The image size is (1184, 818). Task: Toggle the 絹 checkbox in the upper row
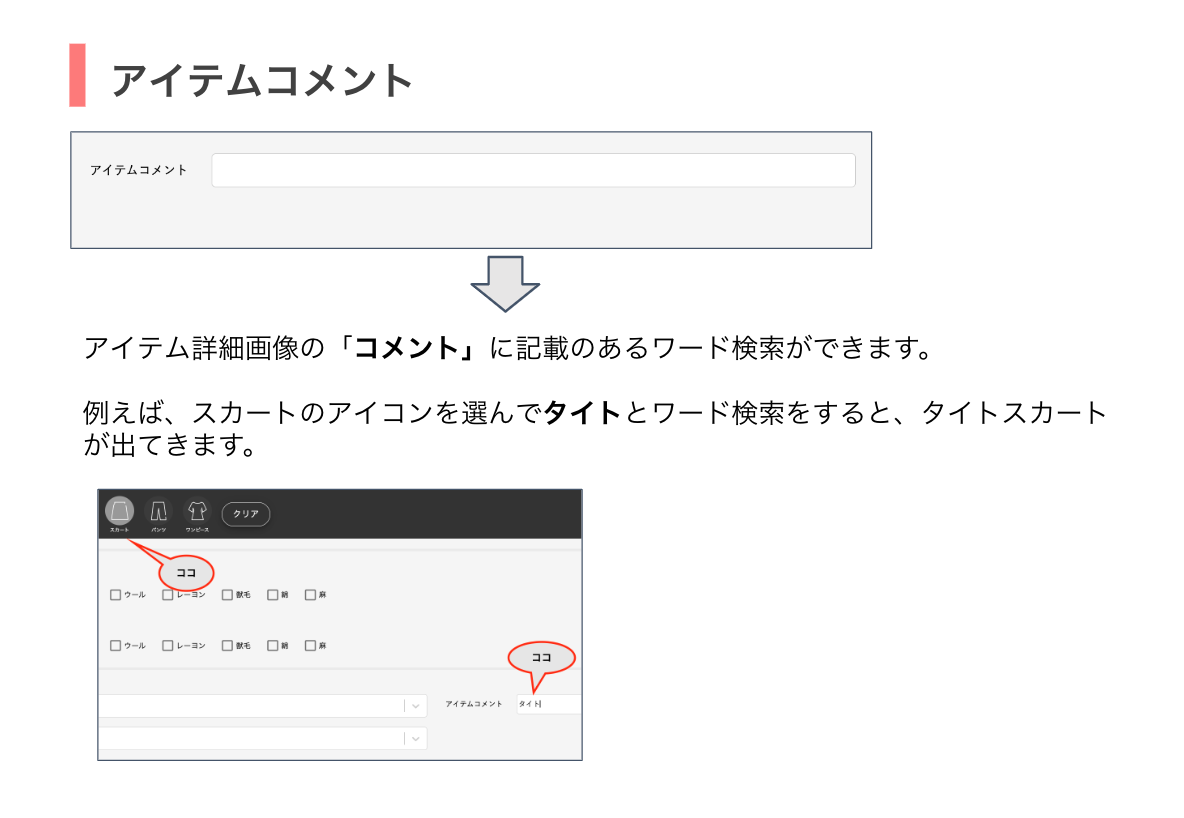272,595
